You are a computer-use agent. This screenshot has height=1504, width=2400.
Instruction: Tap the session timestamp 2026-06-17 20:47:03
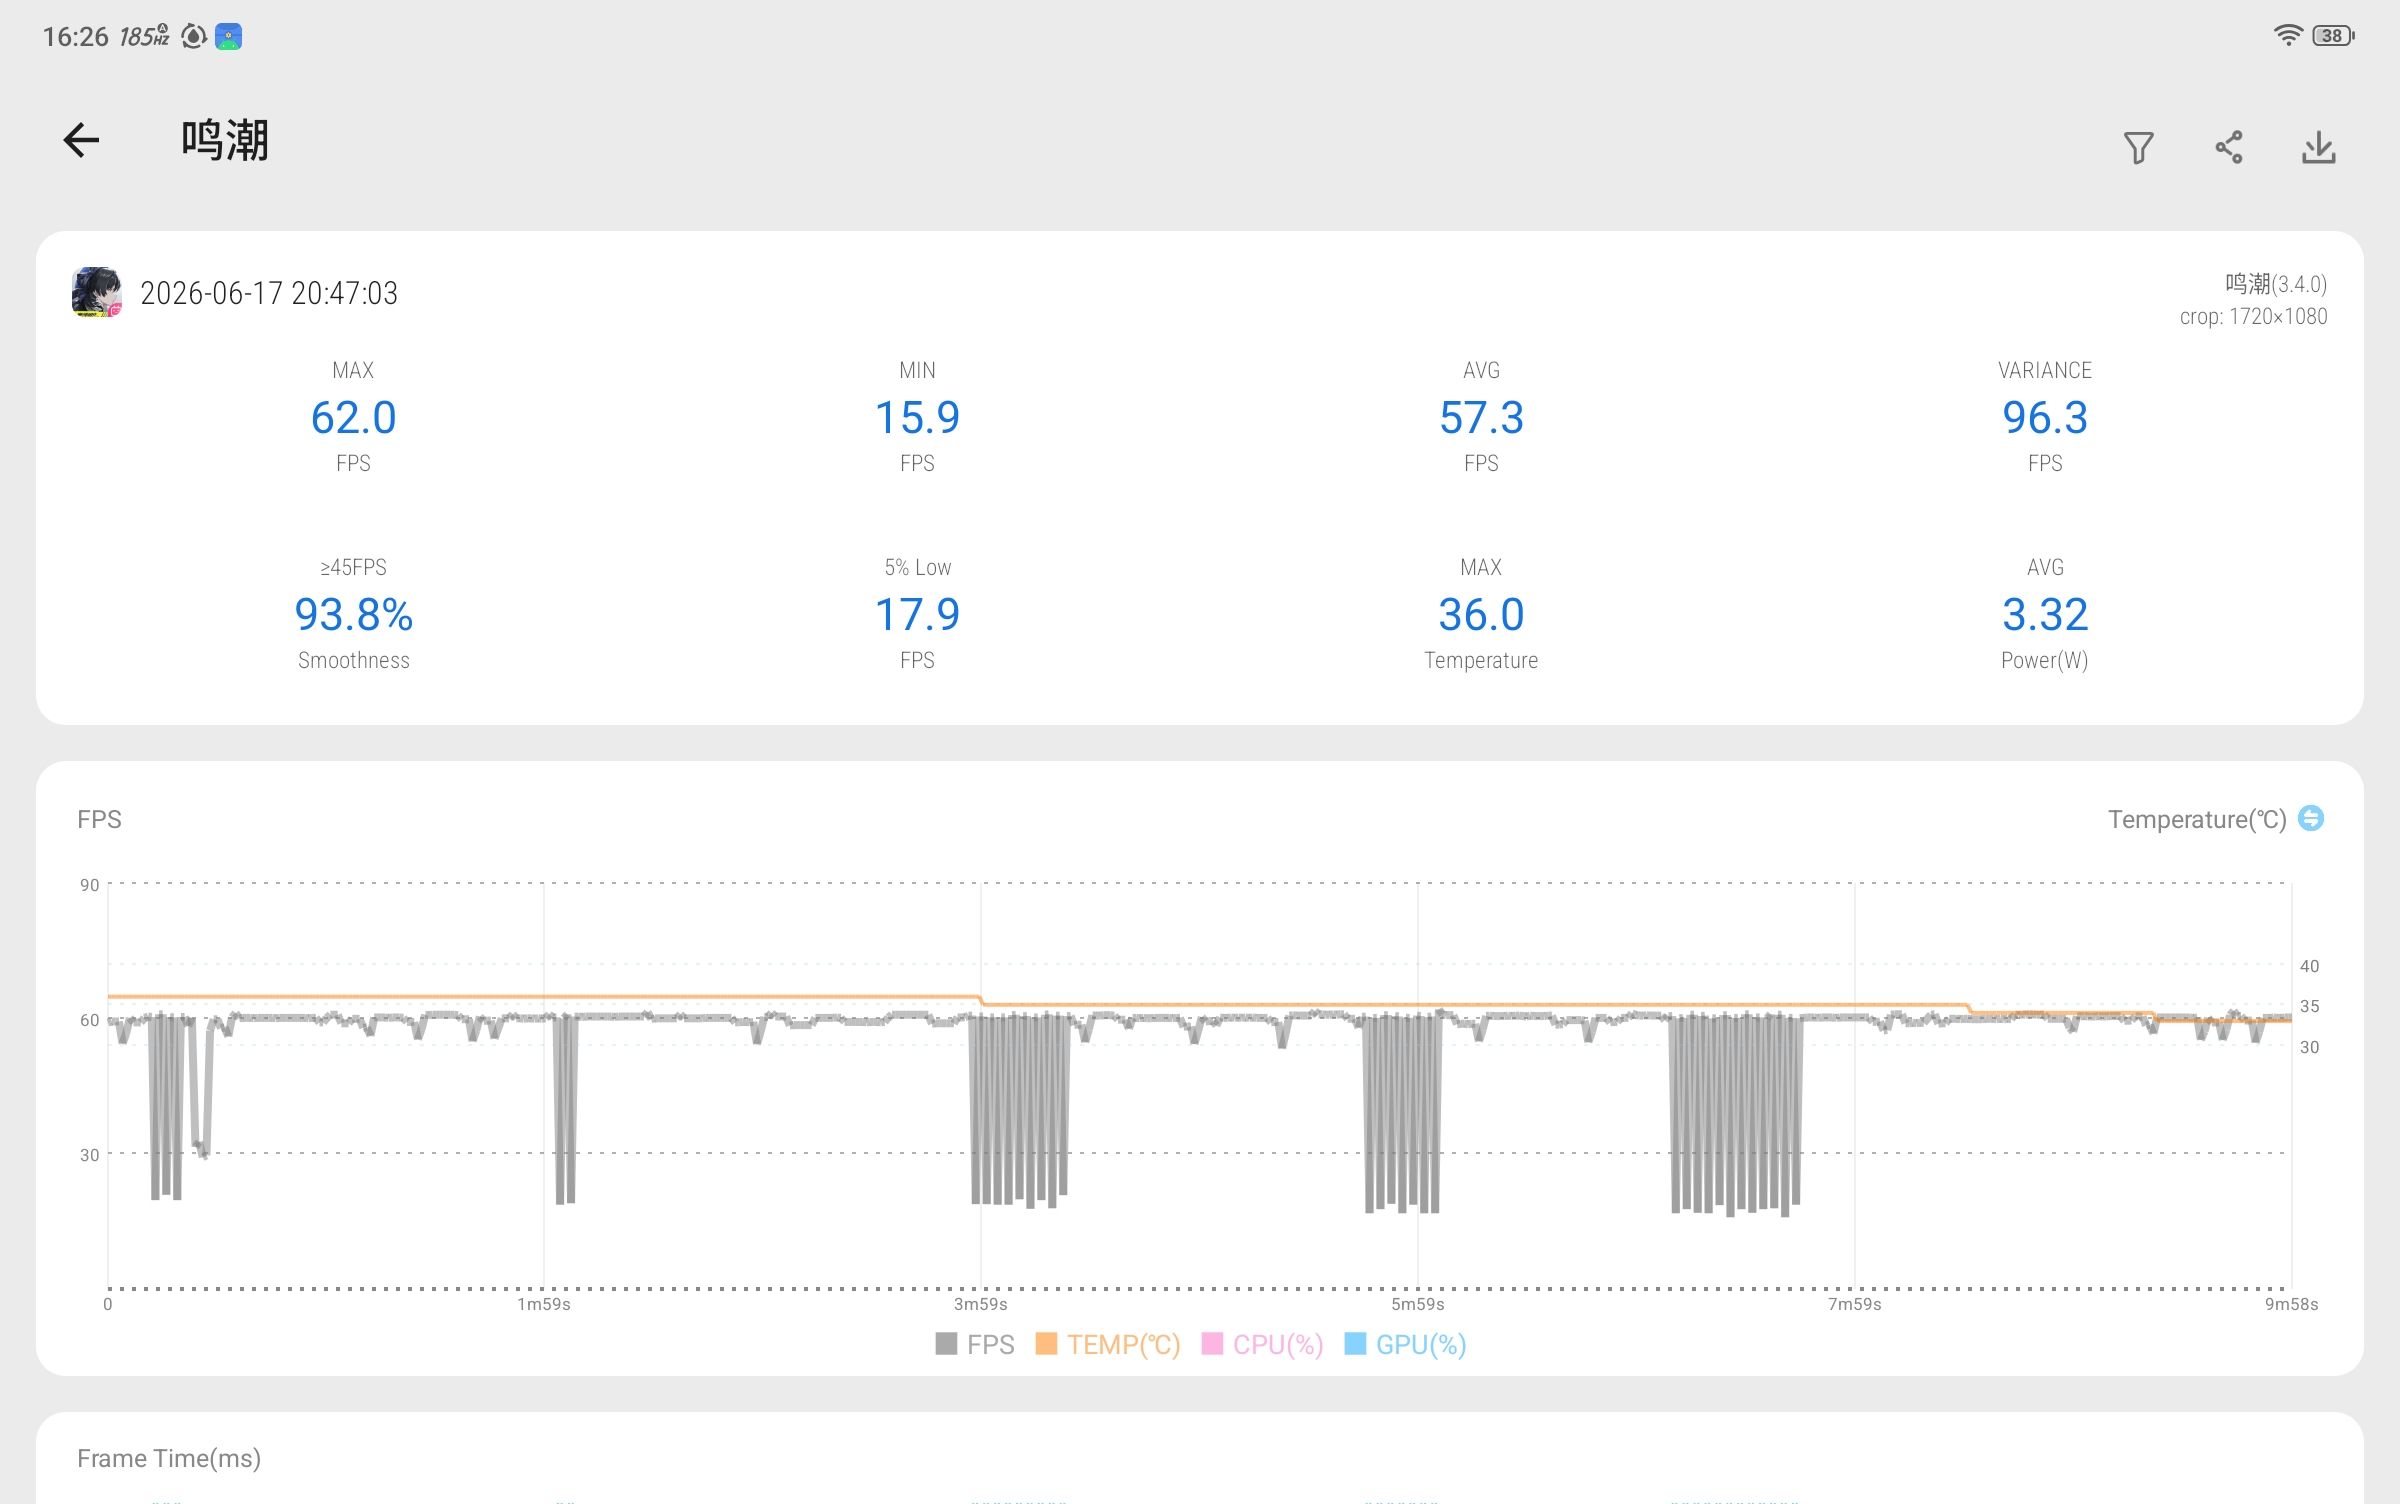tap(269, 293)
